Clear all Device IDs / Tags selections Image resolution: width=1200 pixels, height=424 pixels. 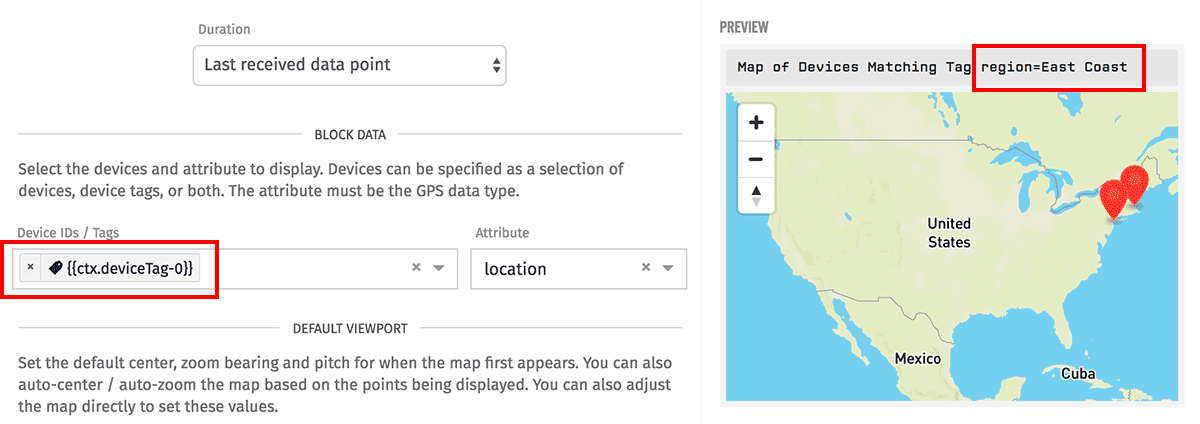click(417, 268)
